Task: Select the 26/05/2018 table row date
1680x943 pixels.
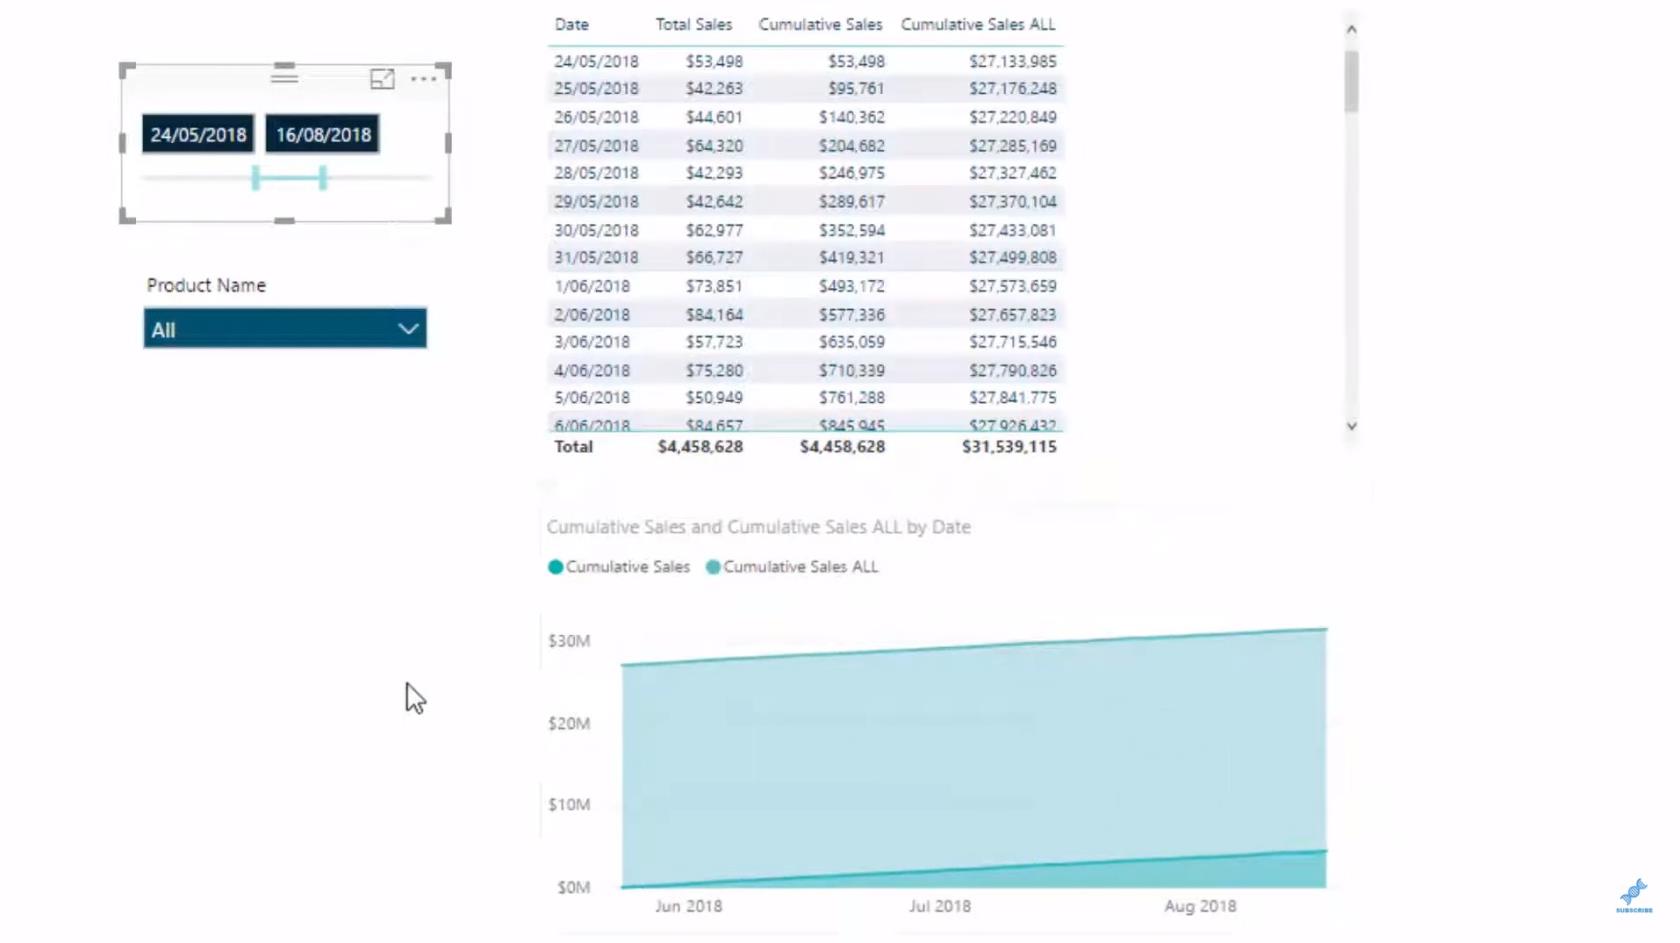Action: click(596, 117)
